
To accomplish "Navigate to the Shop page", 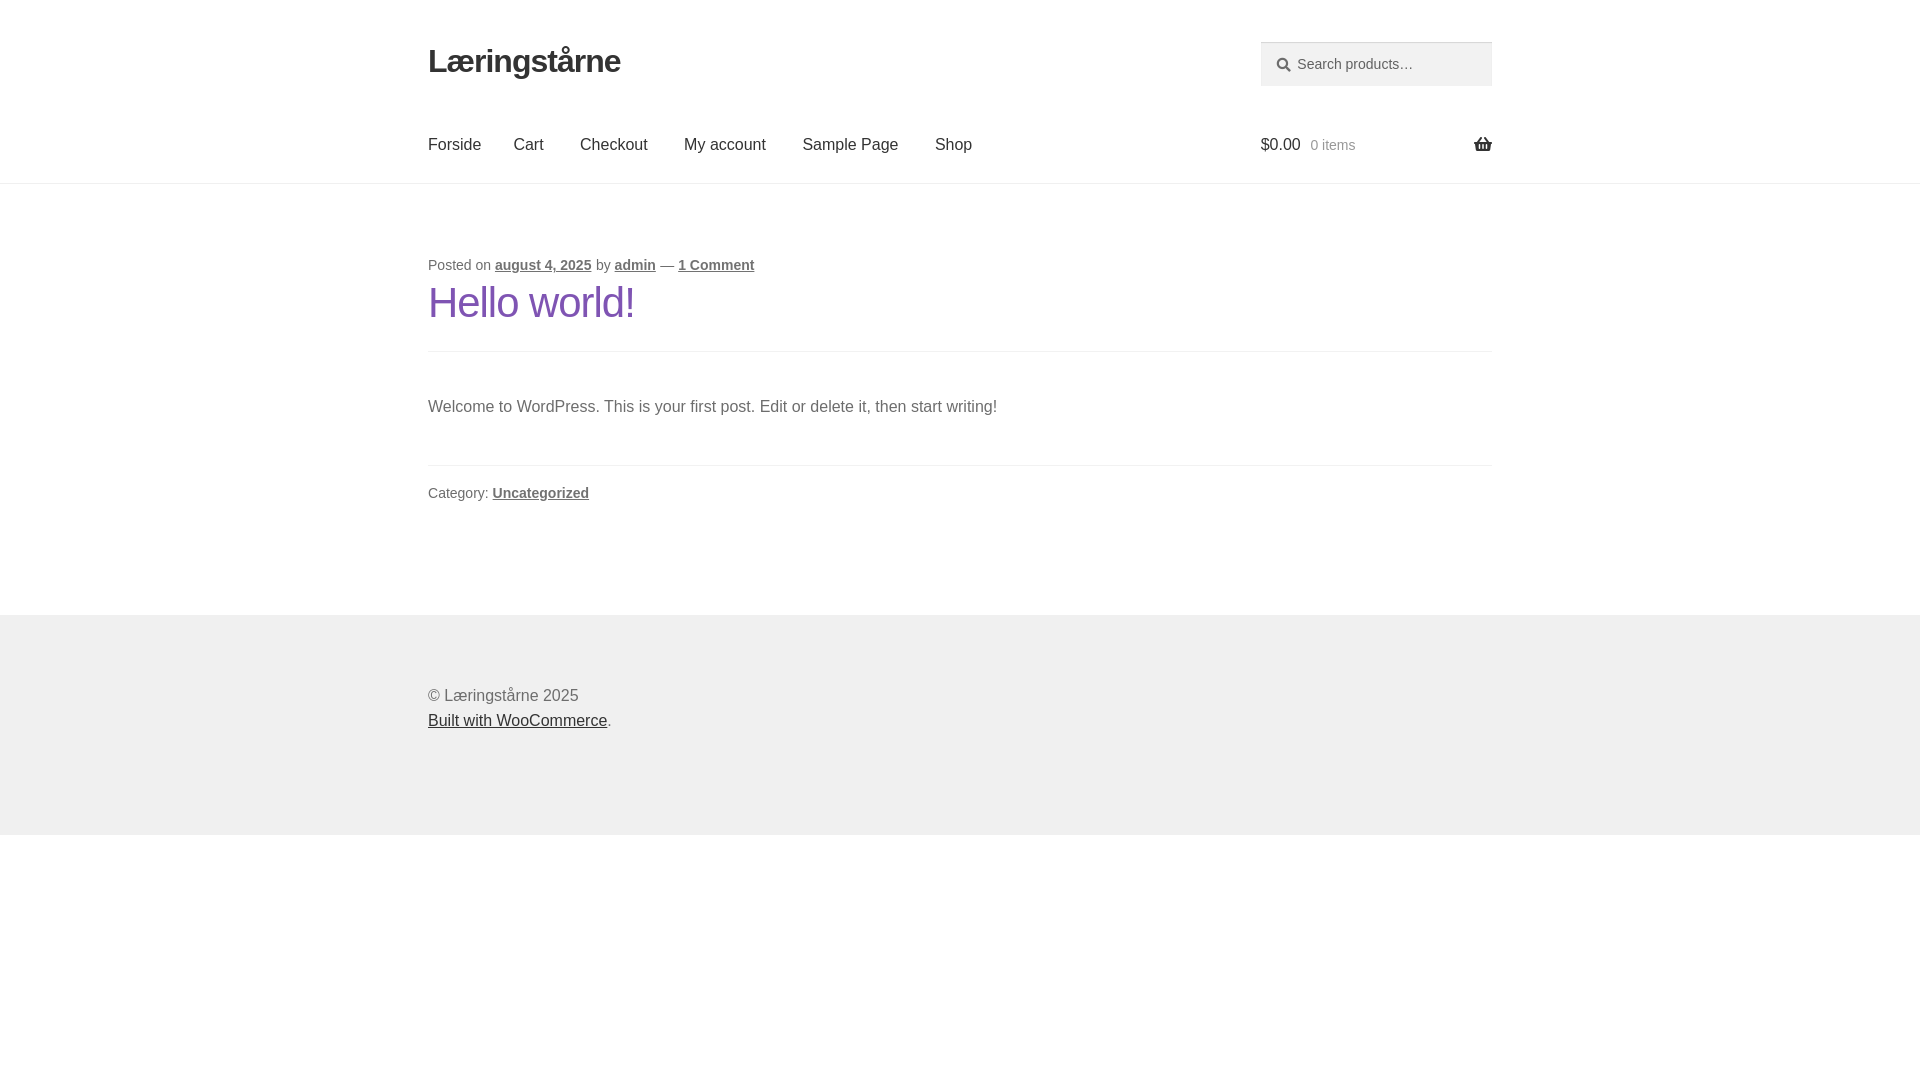I will [953, 145].
